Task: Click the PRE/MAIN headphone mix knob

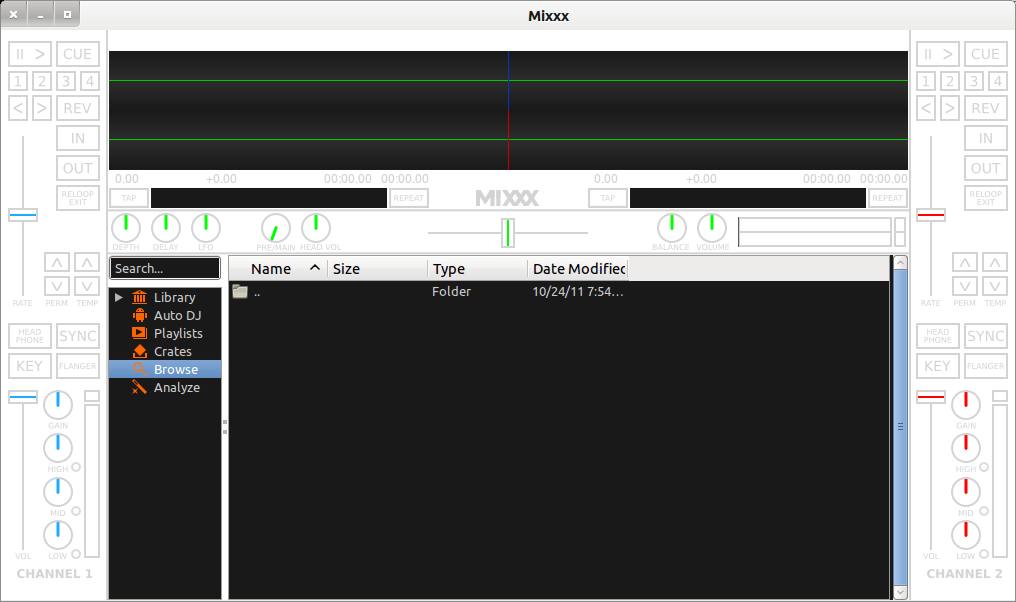Action: click(275, 228)
